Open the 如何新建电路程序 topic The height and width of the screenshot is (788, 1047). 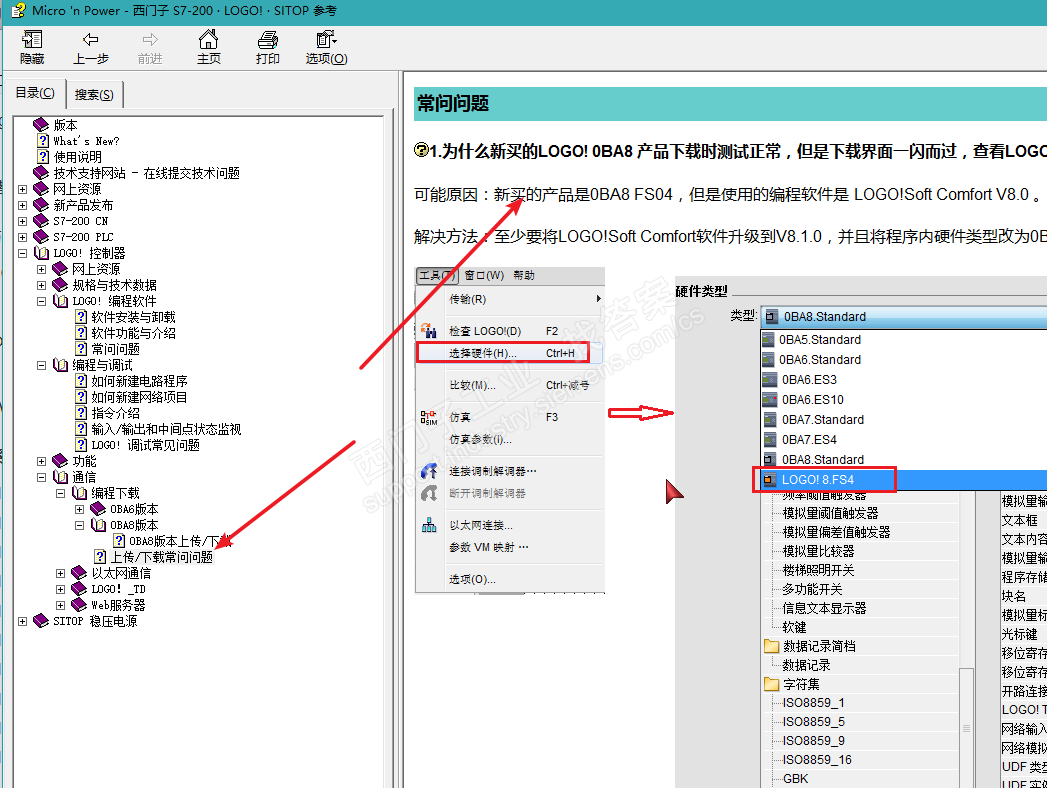pos(140,381)
